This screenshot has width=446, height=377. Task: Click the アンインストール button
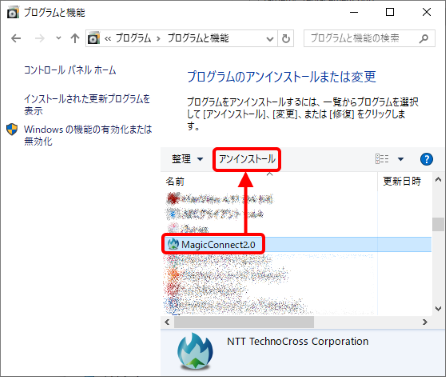247,159
